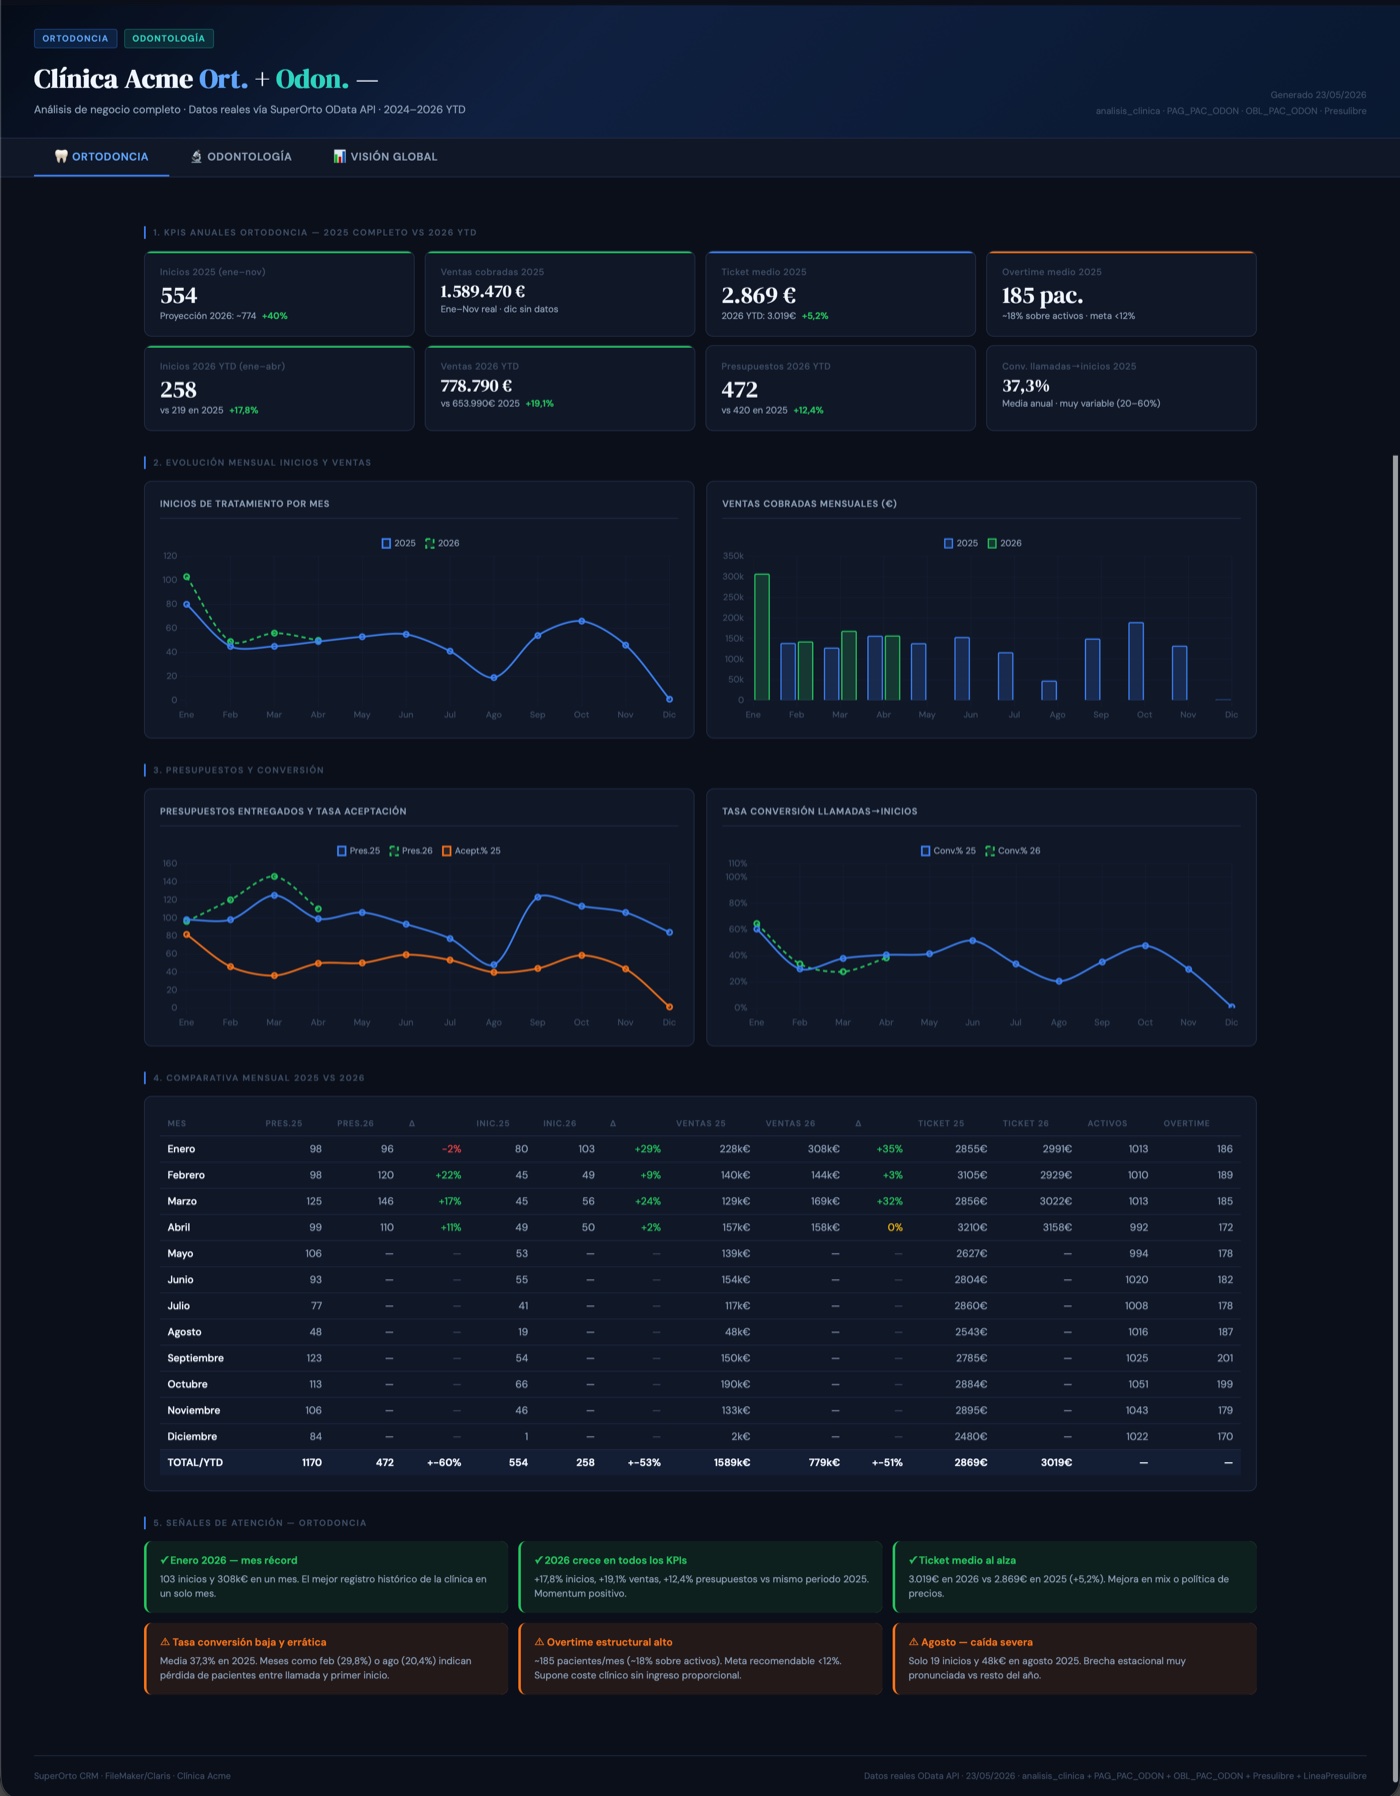Click the Overtime medio 2025 value 185 pac.
Screen dimensions: 1400x1796
coord(1042,295)
